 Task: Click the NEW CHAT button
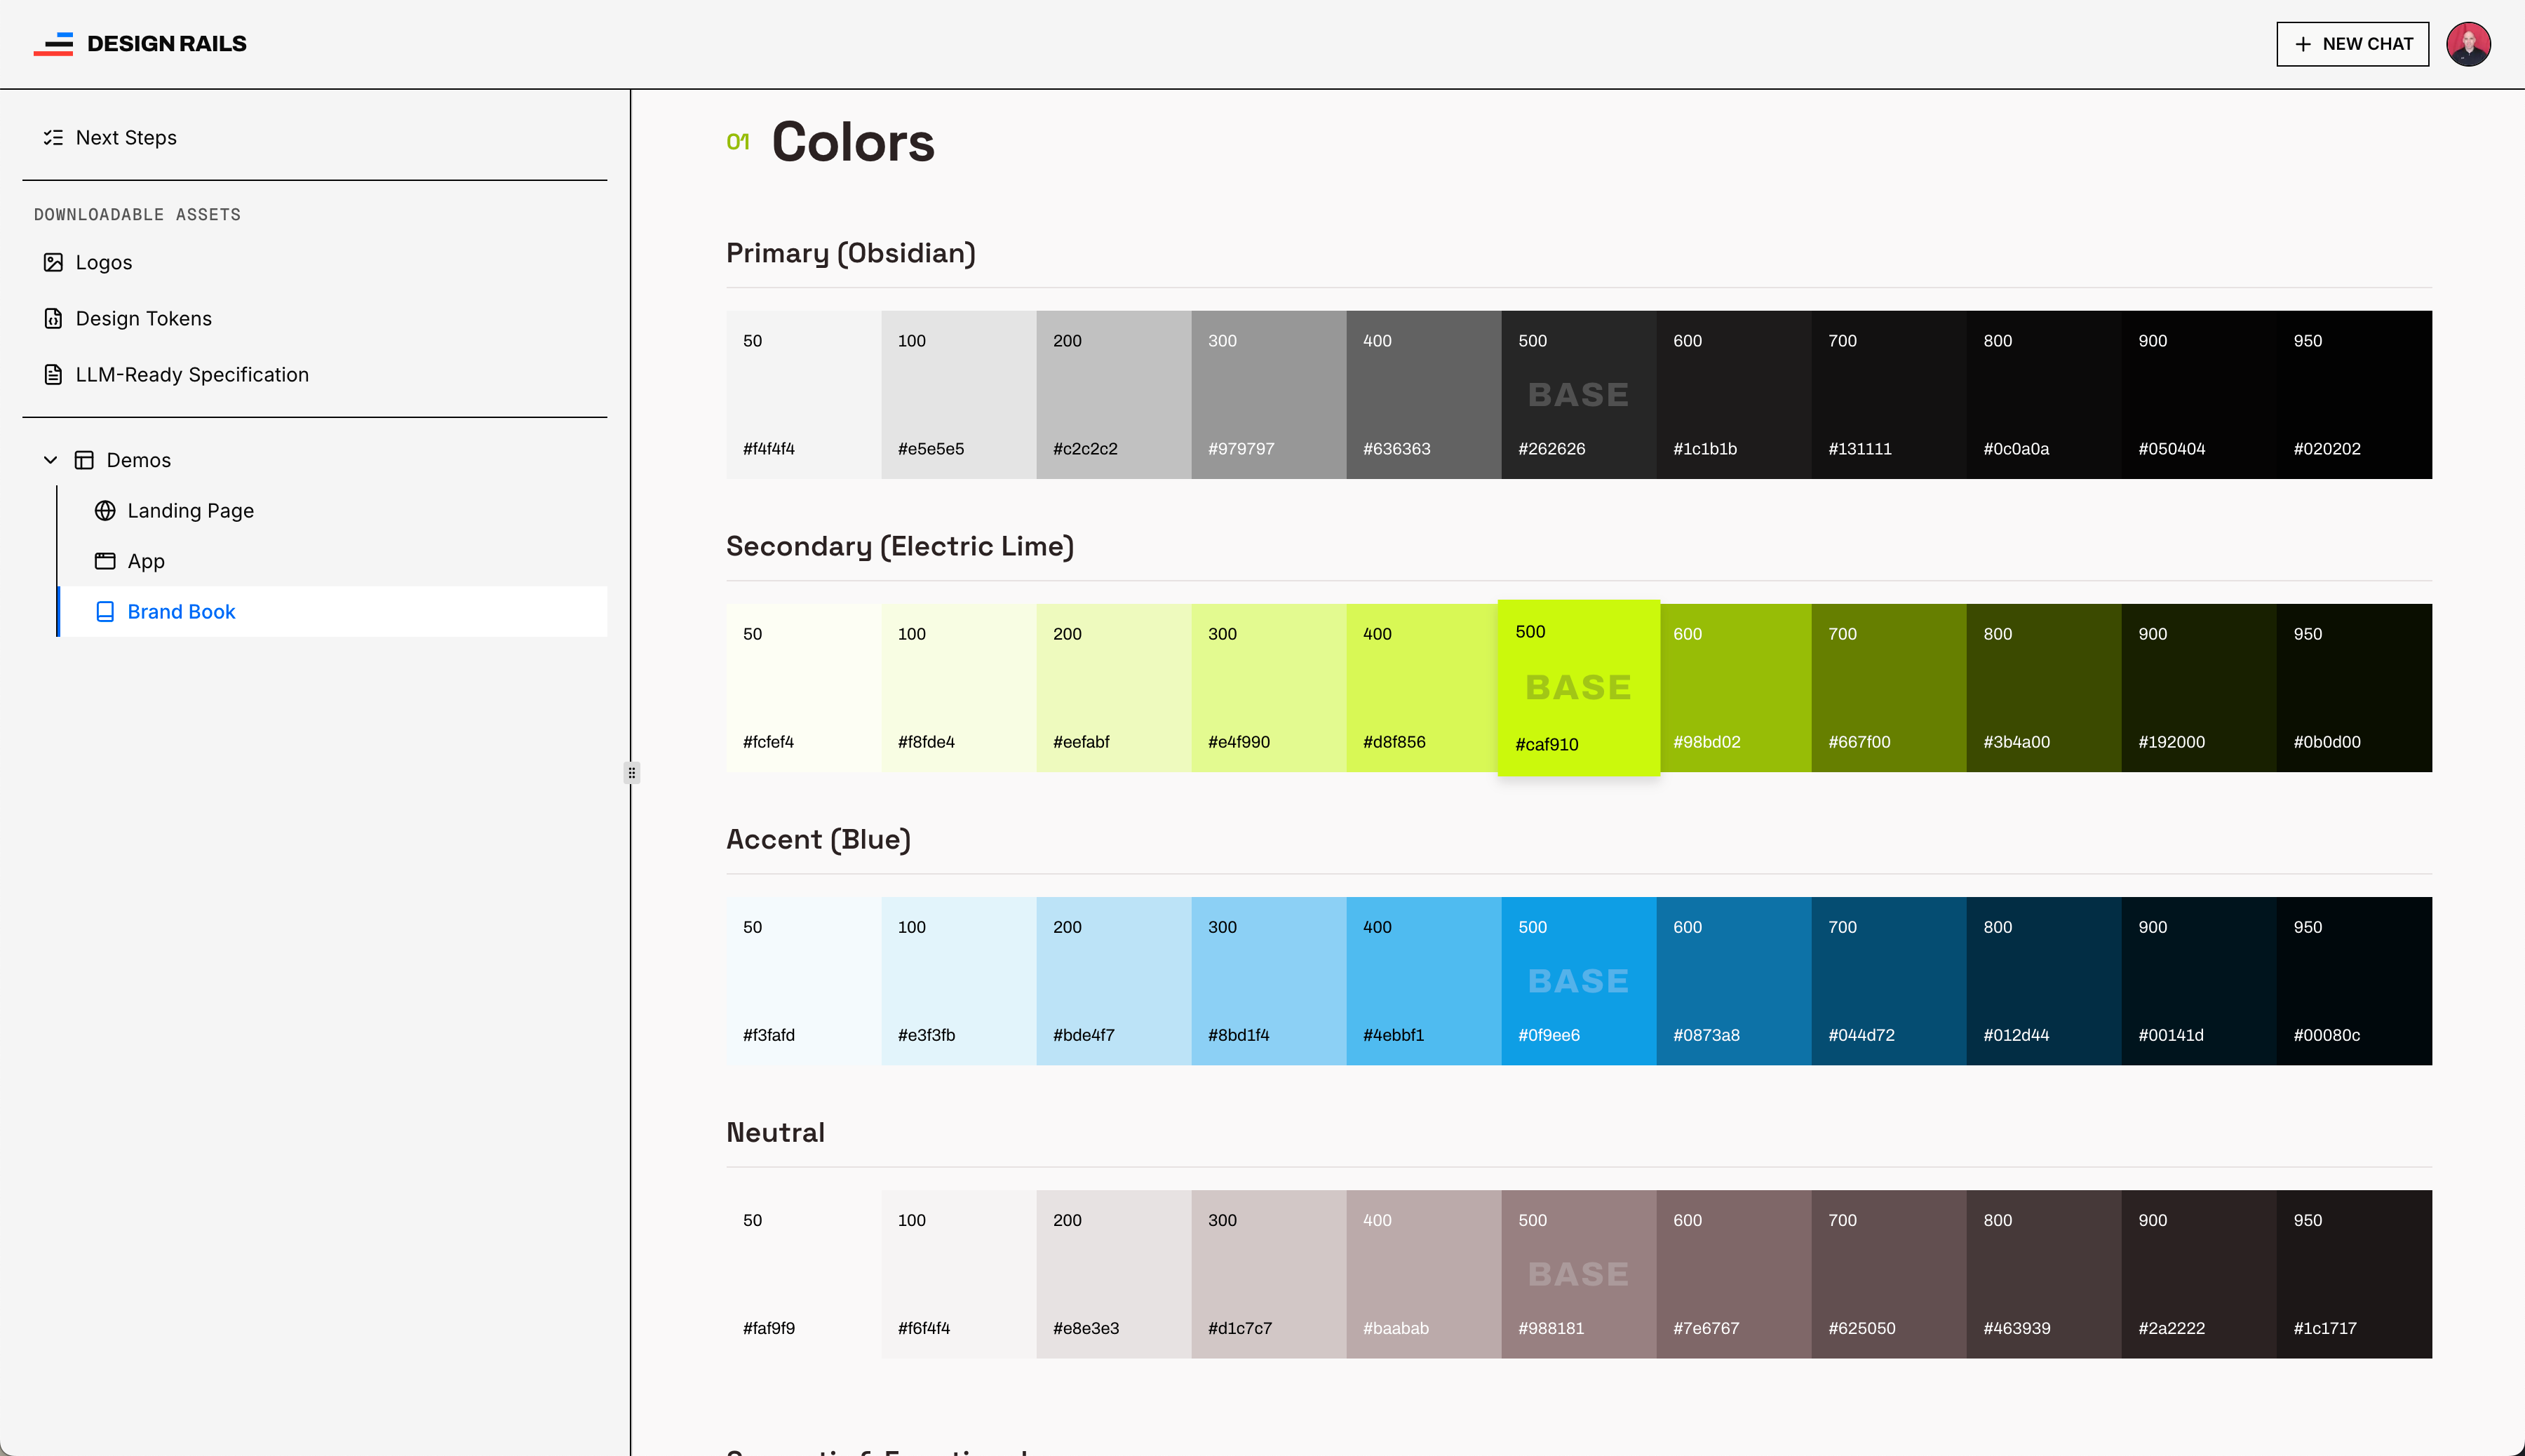point(2352,44)
